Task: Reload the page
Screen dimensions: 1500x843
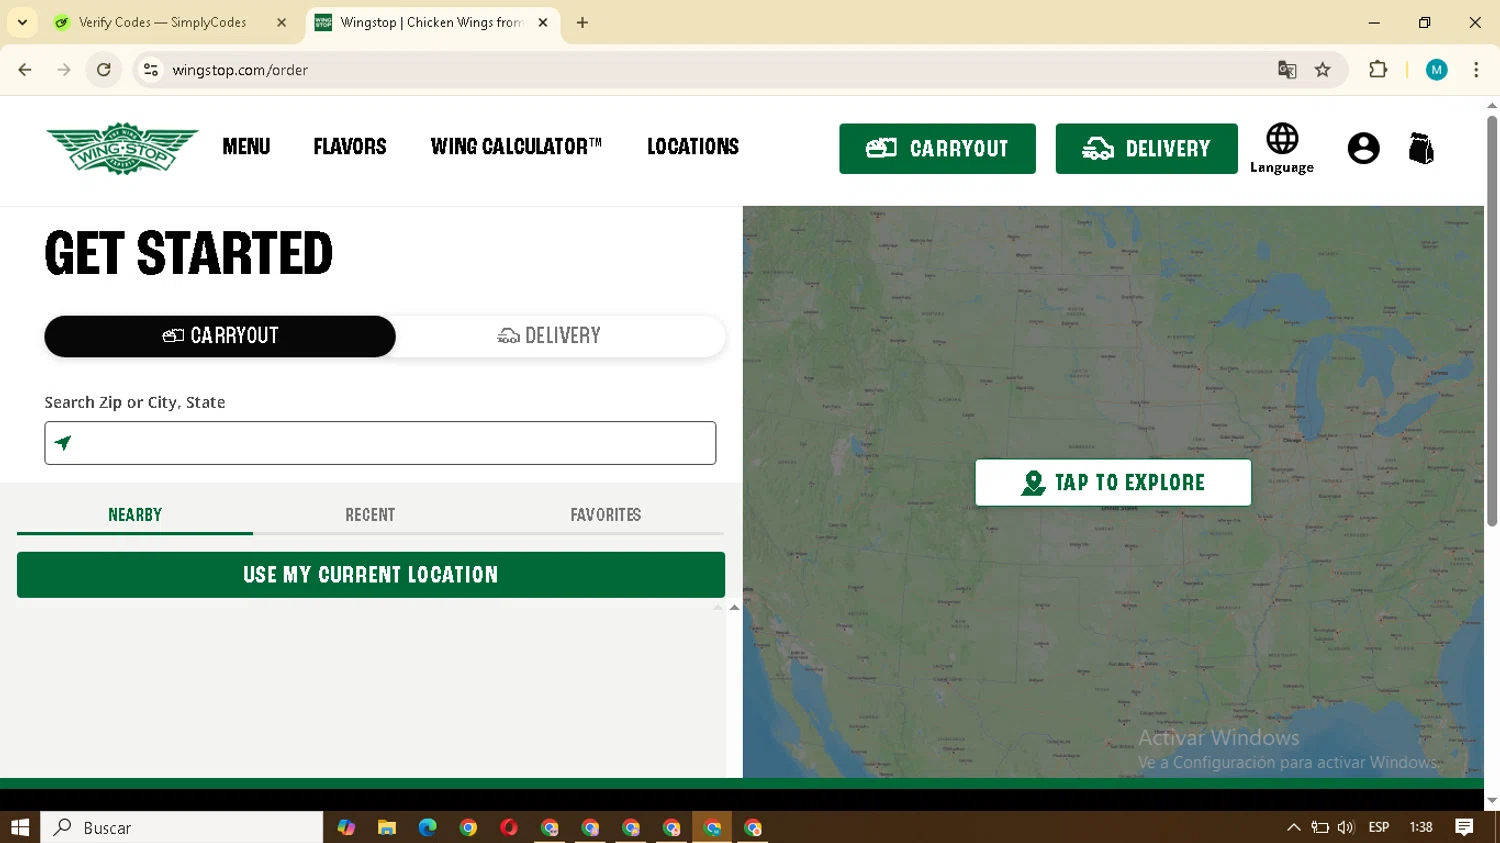Action: click(104, 70)
